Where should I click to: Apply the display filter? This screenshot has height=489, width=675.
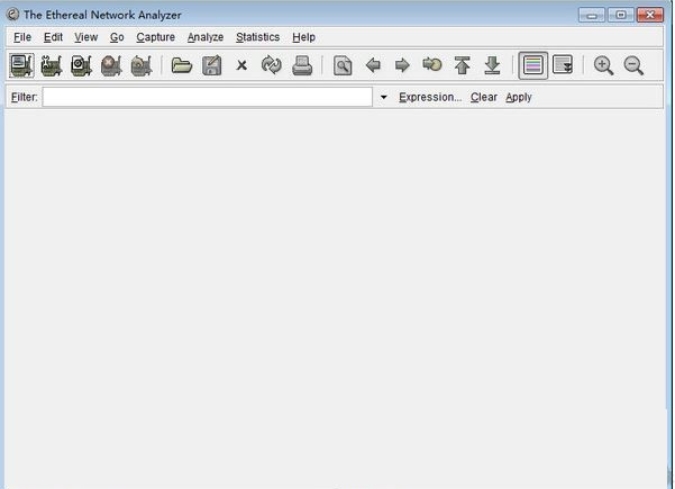click(519, 97)
